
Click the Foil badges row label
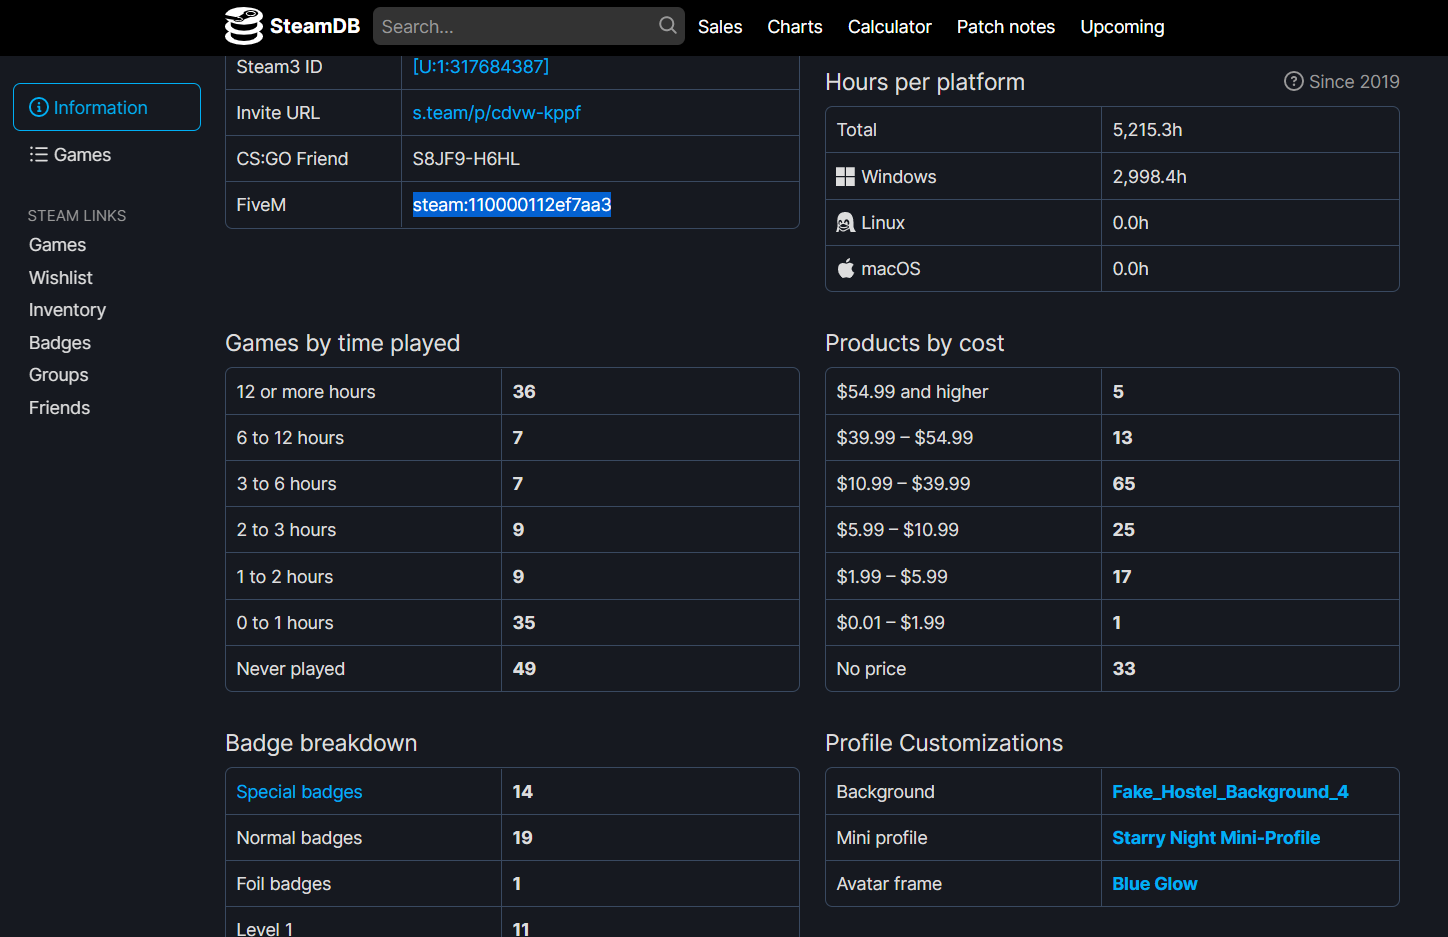tap(284, 884)
